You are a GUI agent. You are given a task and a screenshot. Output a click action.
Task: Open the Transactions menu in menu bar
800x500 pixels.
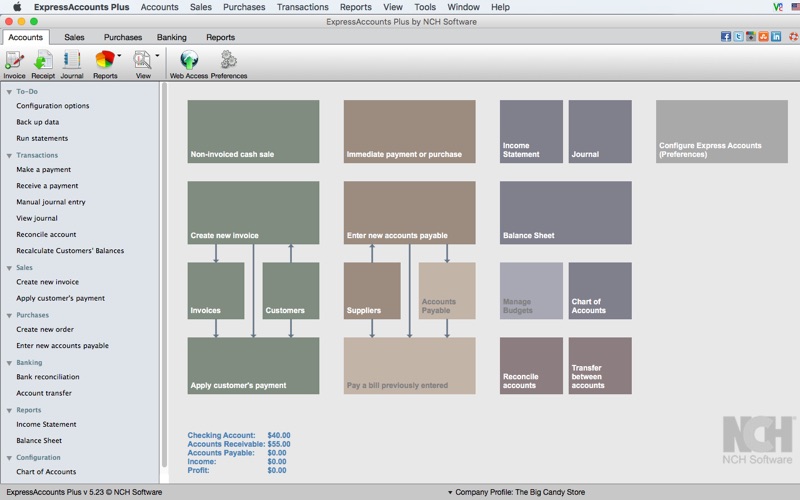click(x=302, y=7)
